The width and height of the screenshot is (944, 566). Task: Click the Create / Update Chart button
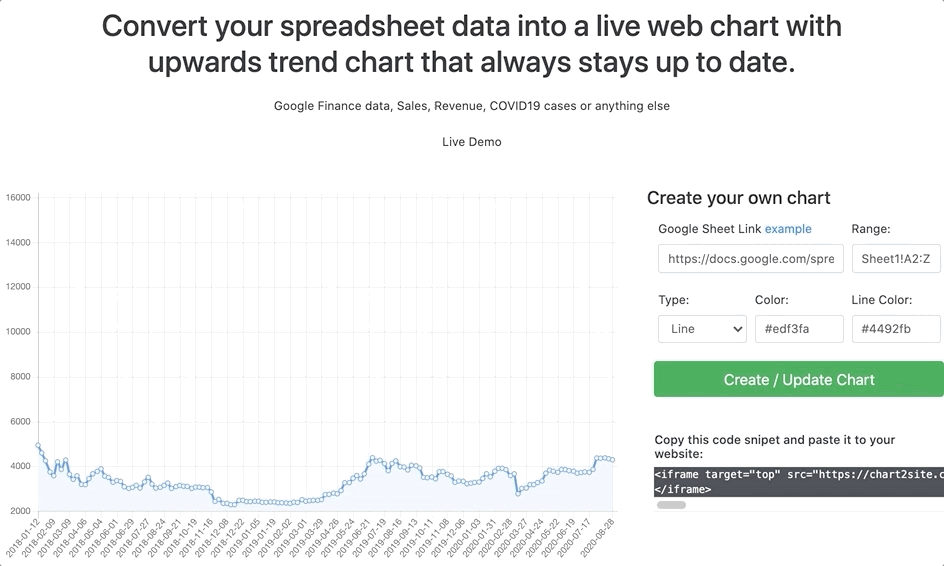(798, 380)
